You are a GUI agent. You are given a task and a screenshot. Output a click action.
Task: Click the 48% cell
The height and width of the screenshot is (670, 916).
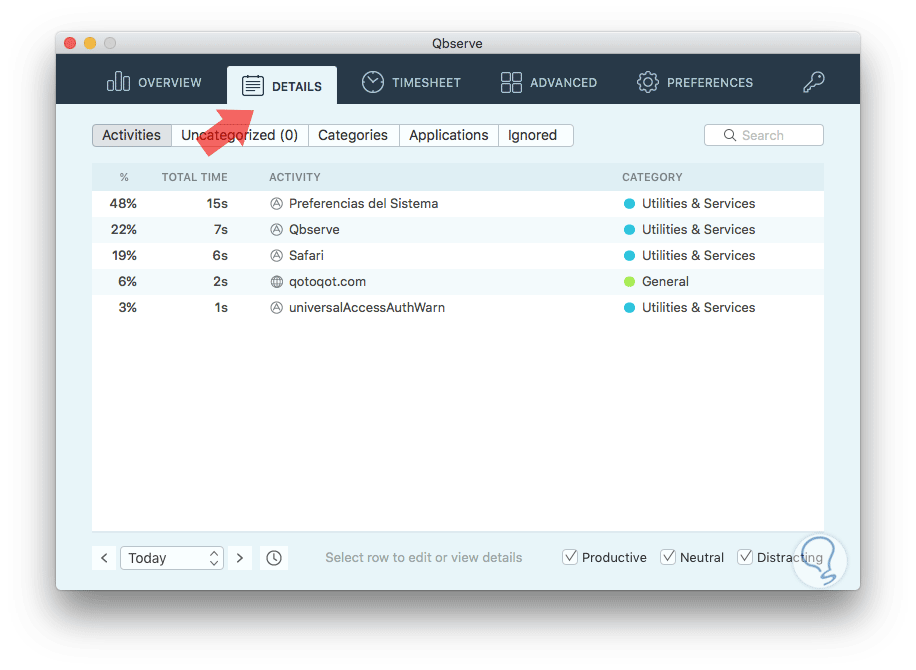[x=123, y=204]
